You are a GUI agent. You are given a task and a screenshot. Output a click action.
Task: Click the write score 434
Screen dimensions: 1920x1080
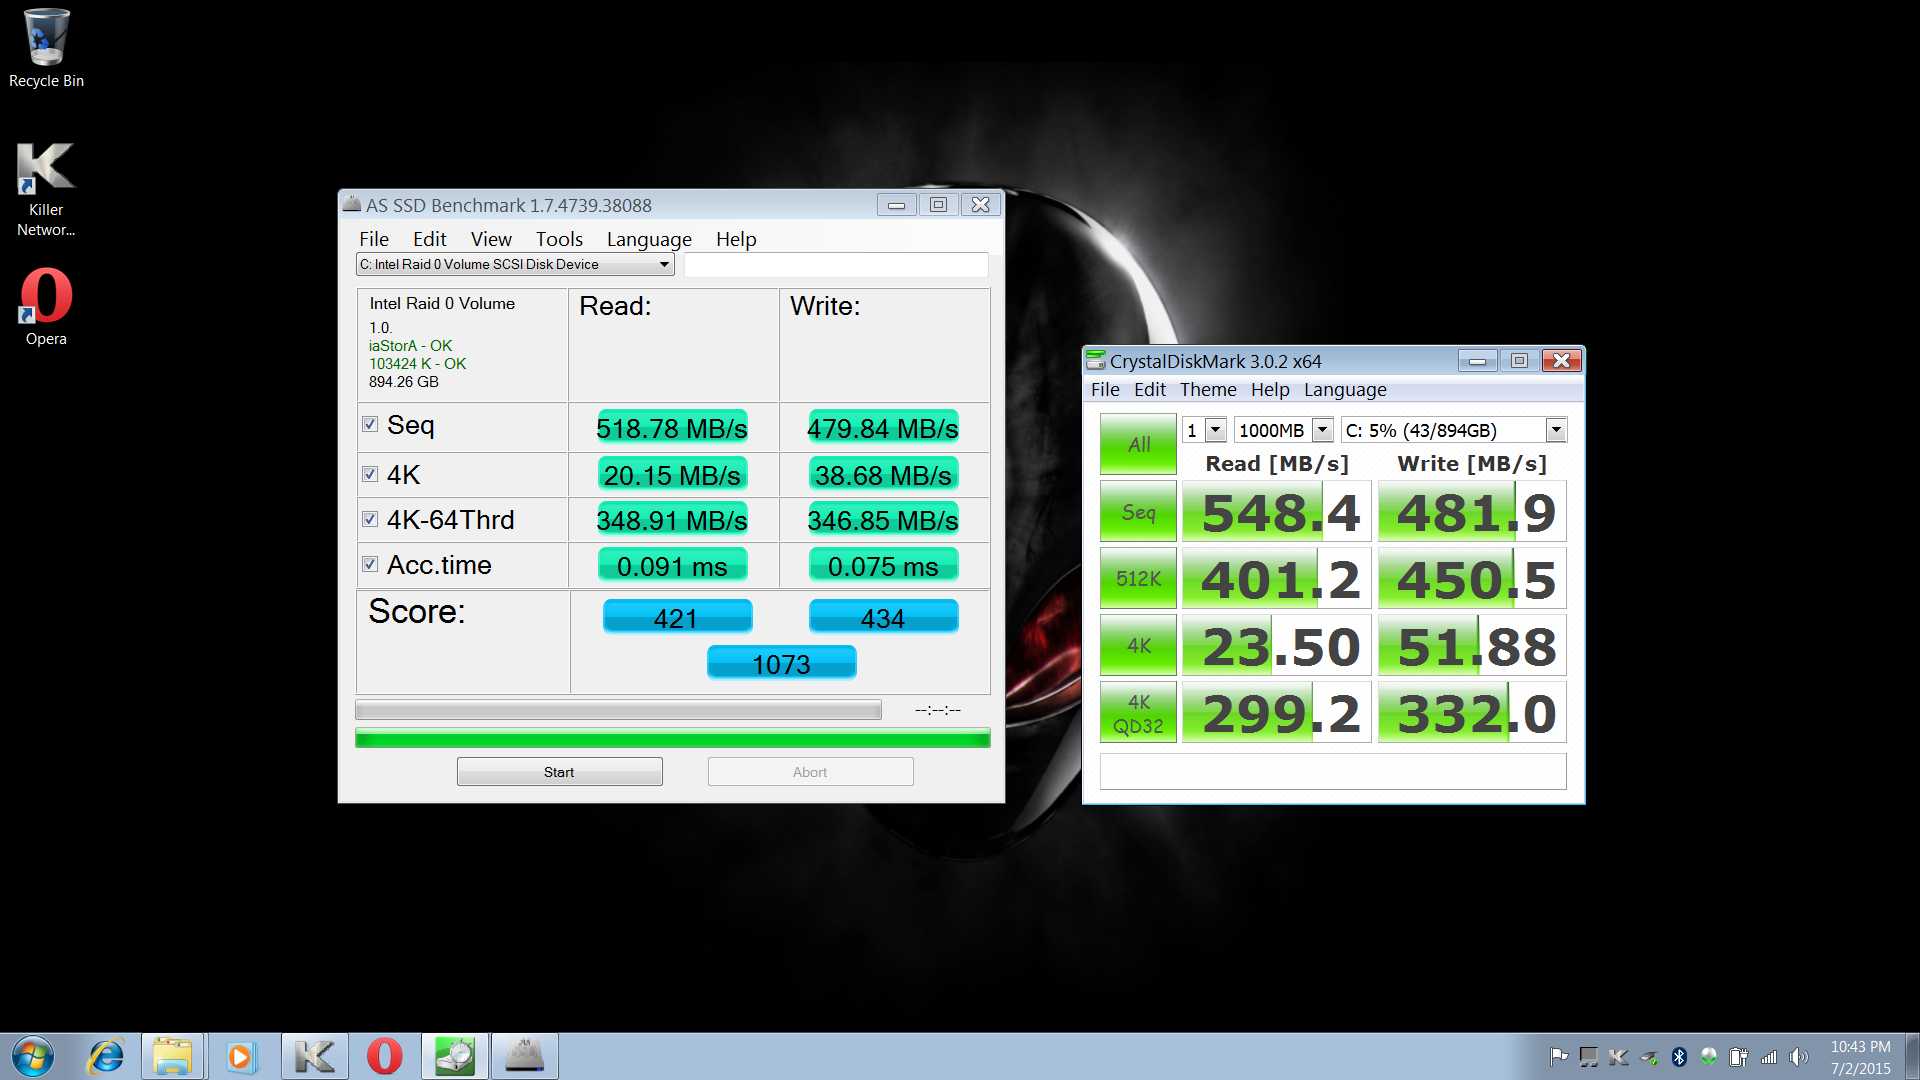883,617
